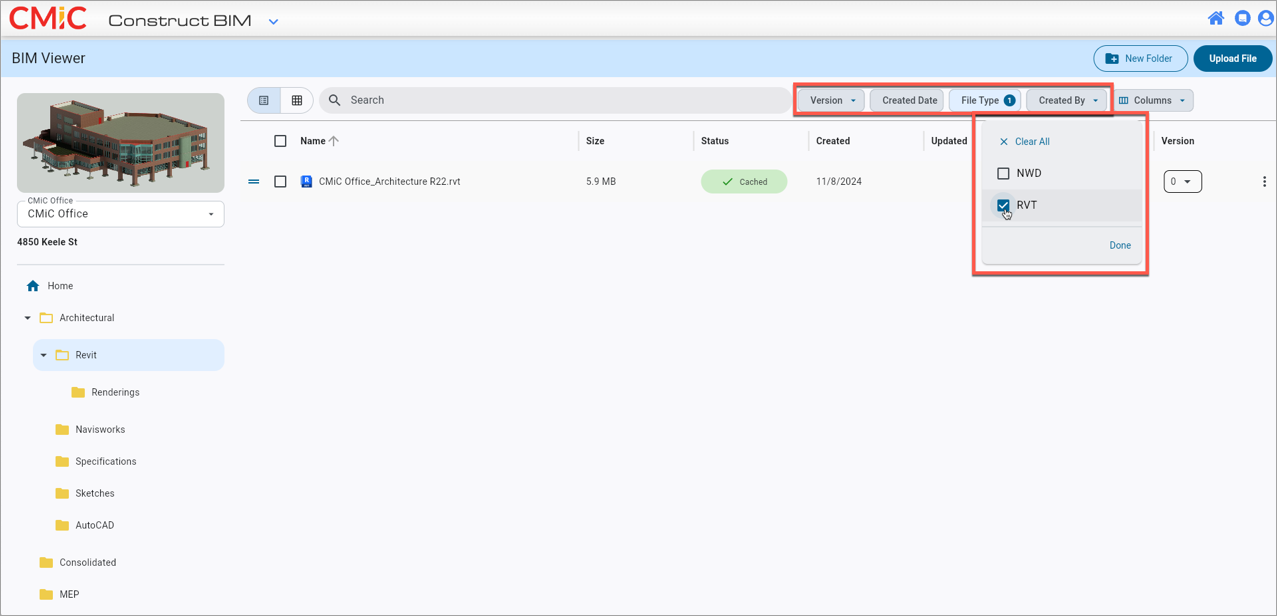Tick the NWD file type checkbox

click(x=1003, y=173)
